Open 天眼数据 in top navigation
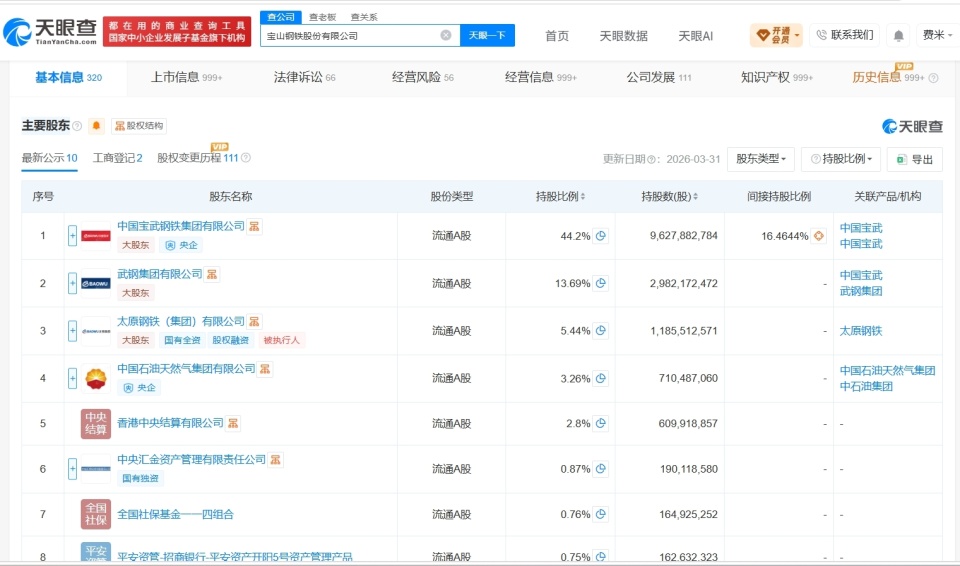Screen dimensions: 960x566 pyautogui.click(x=623, y=36)
